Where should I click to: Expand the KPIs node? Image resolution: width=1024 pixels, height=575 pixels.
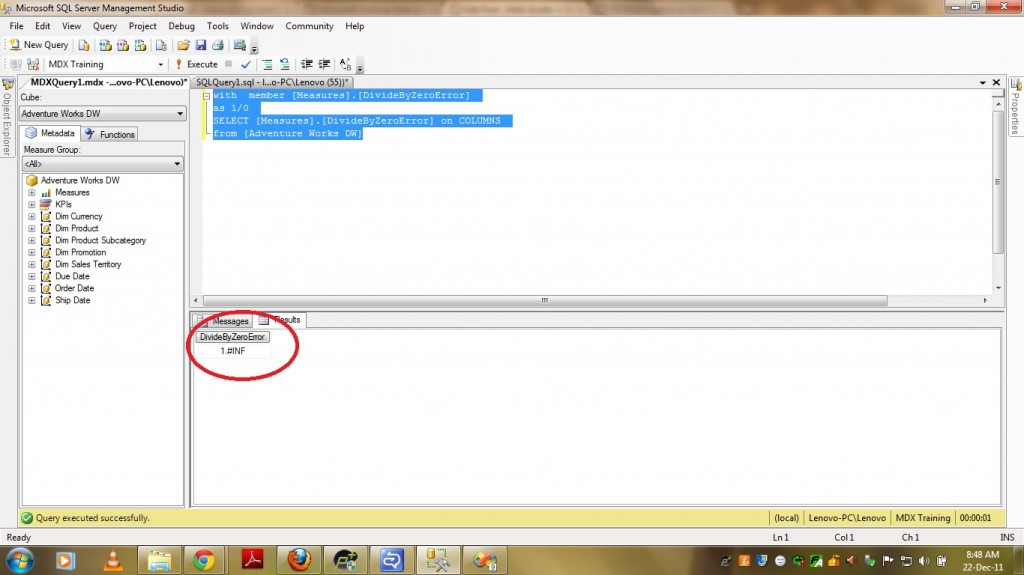(x=31, y=205)
